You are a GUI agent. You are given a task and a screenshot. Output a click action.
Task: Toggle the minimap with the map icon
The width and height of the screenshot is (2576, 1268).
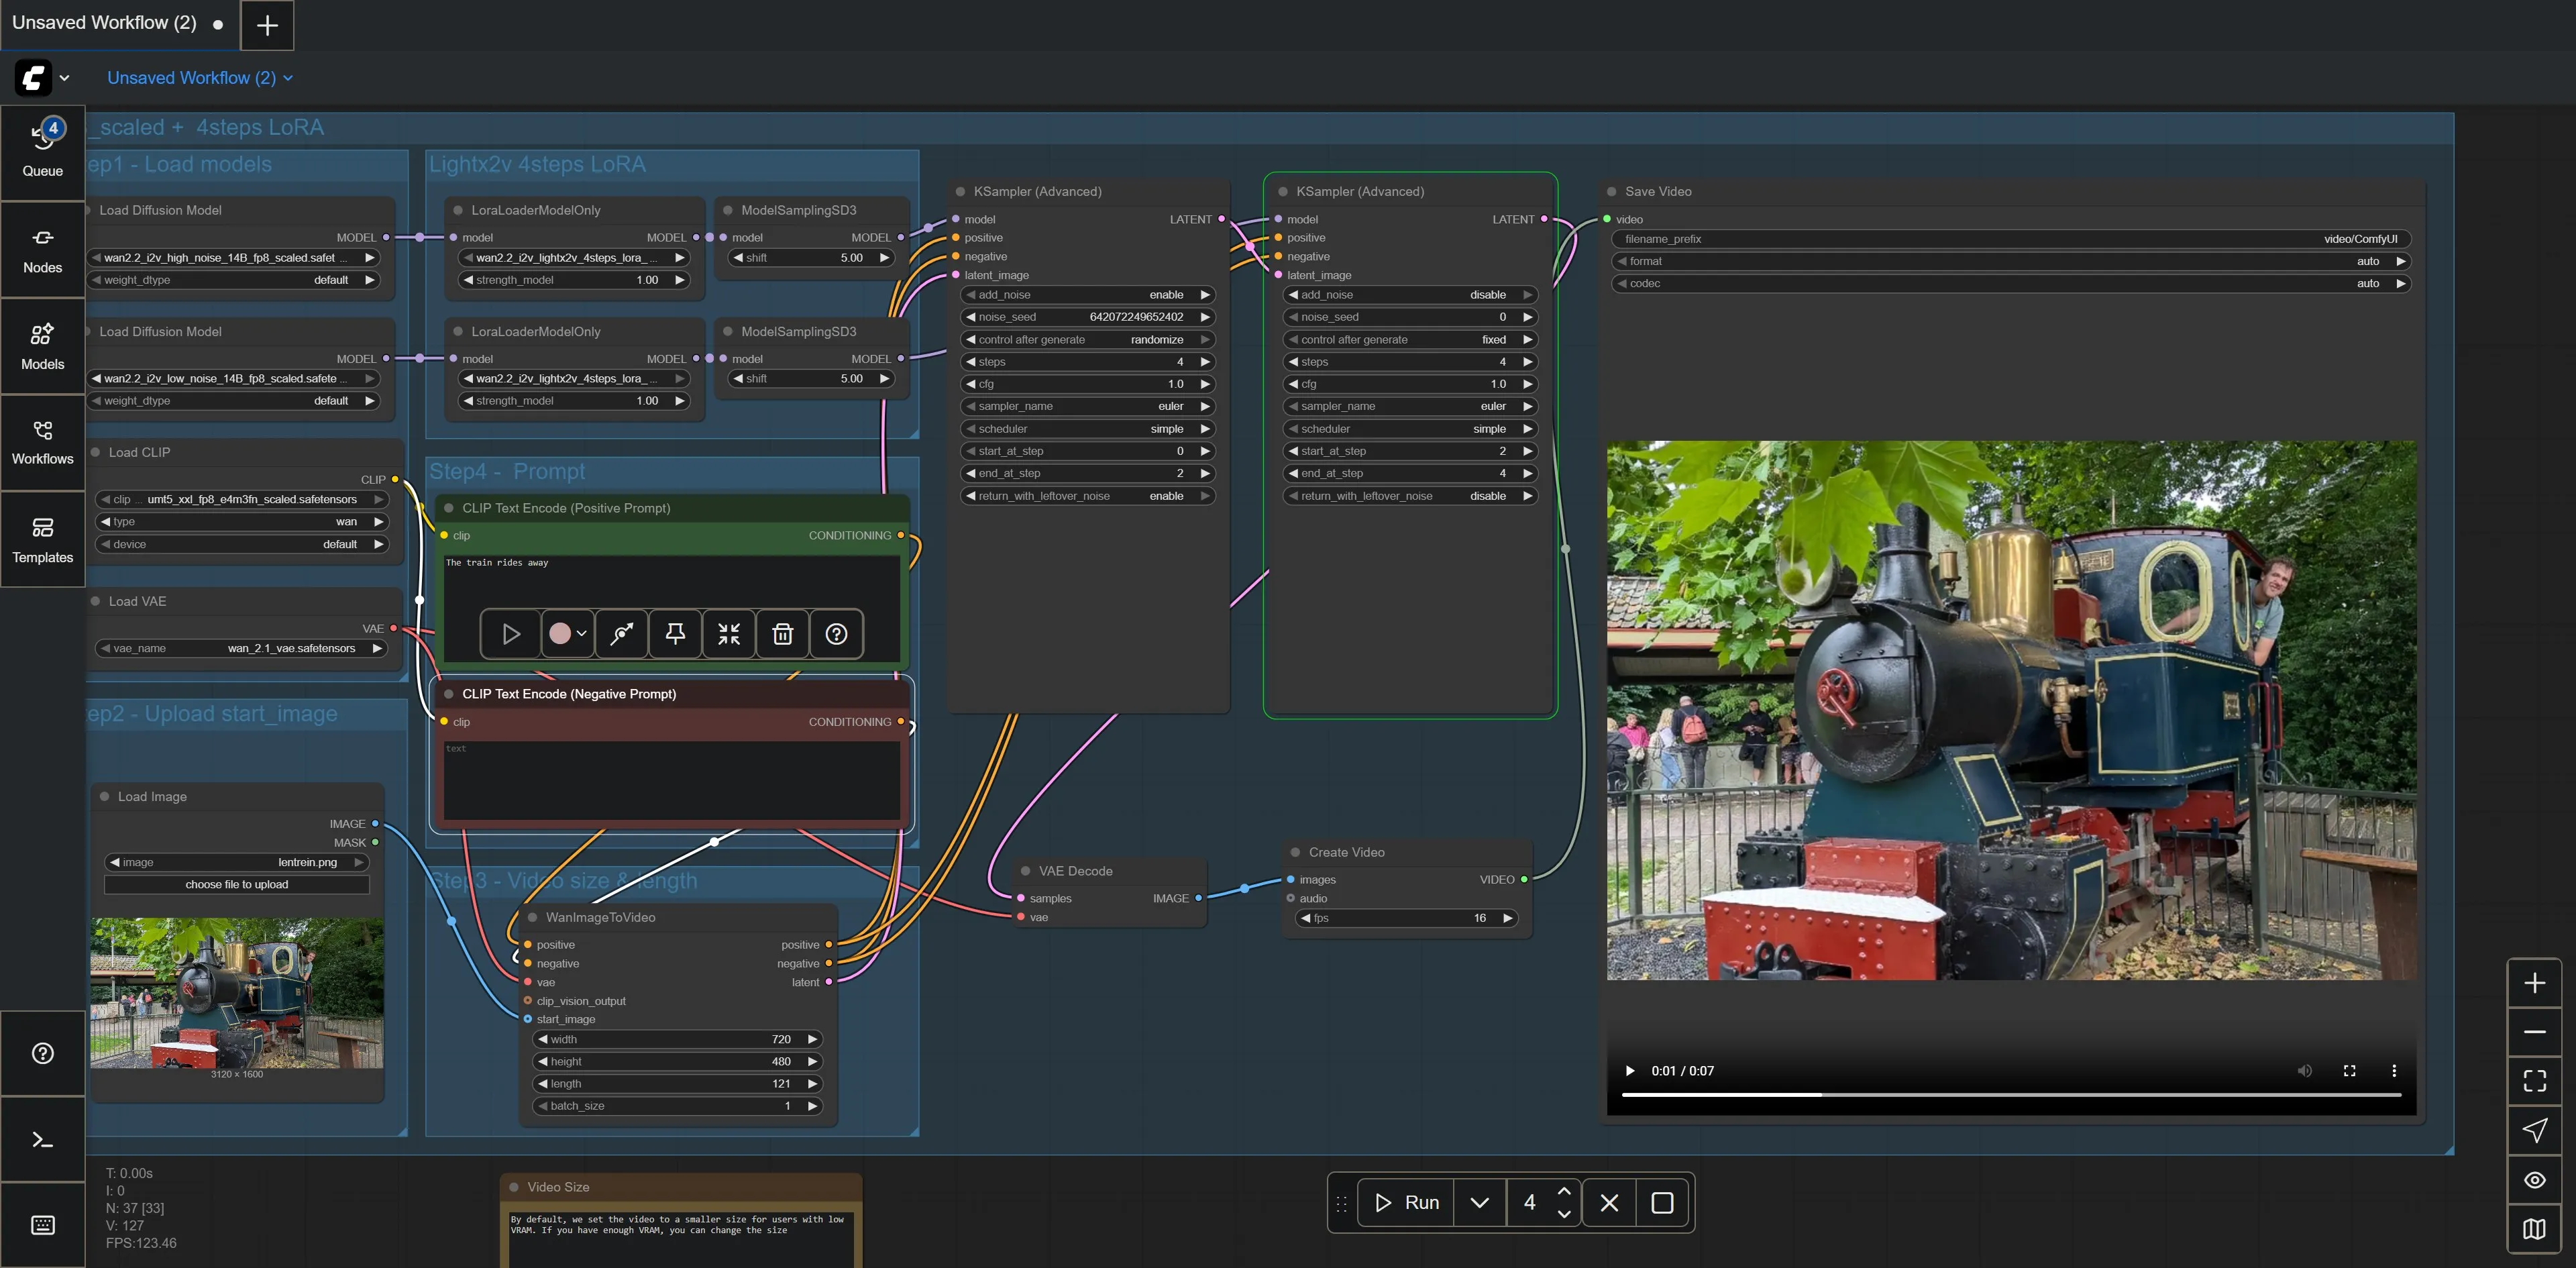pyautogui.click(x=2534, y=1229)
